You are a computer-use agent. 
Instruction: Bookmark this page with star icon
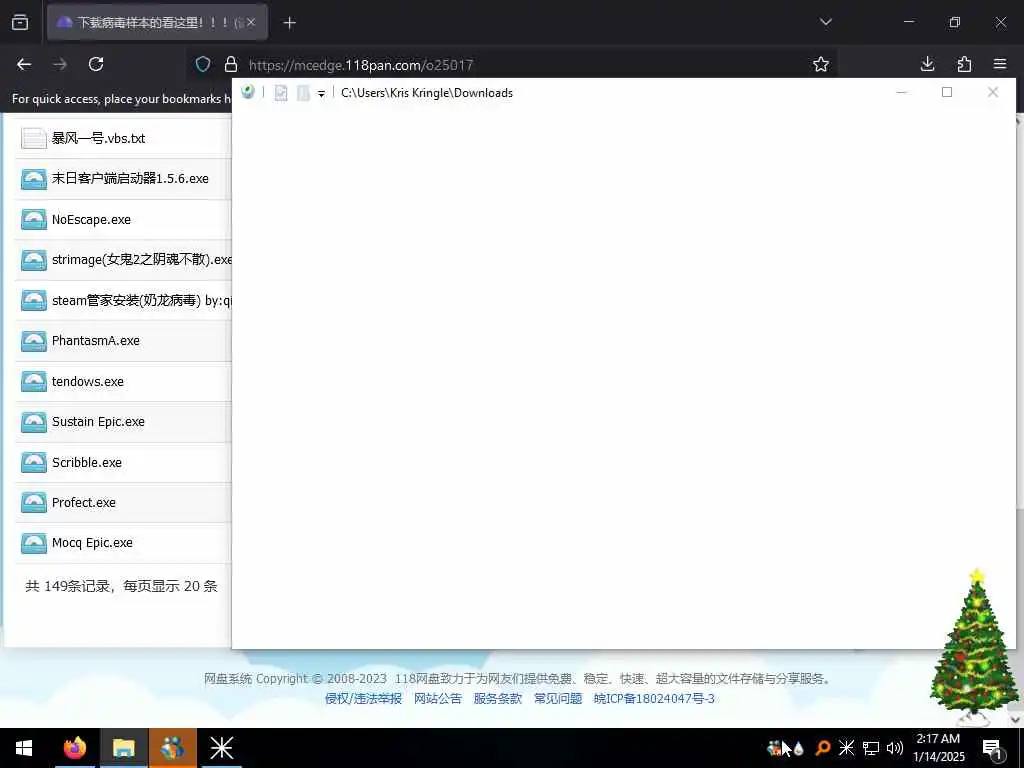pos(821,64)
